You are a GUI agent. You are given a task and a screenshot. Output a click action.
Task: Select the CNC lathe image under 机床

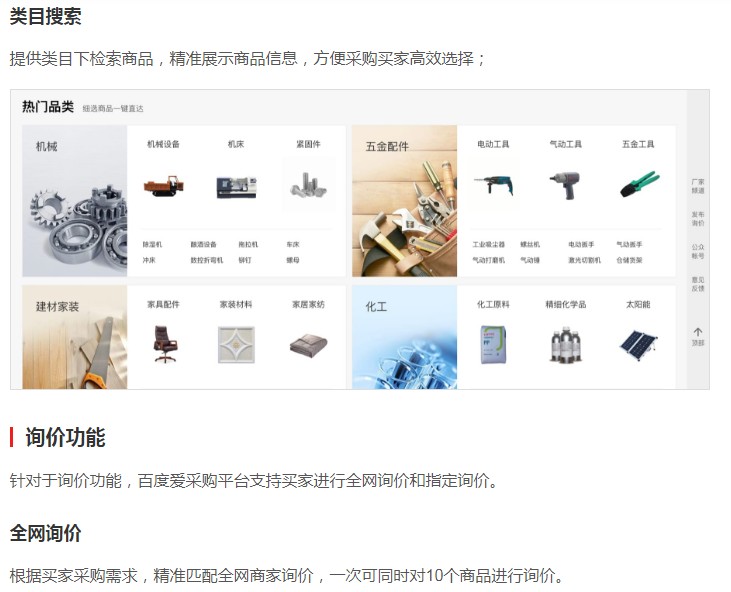(x=236, y=187)
